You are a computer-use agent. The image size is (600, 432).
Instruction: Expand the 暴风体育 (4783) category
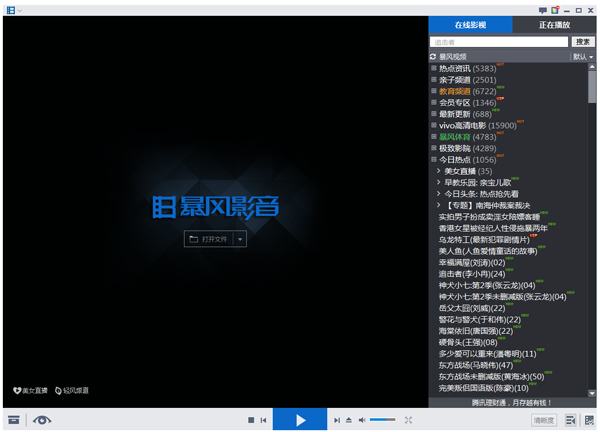[x=434, y=137]
